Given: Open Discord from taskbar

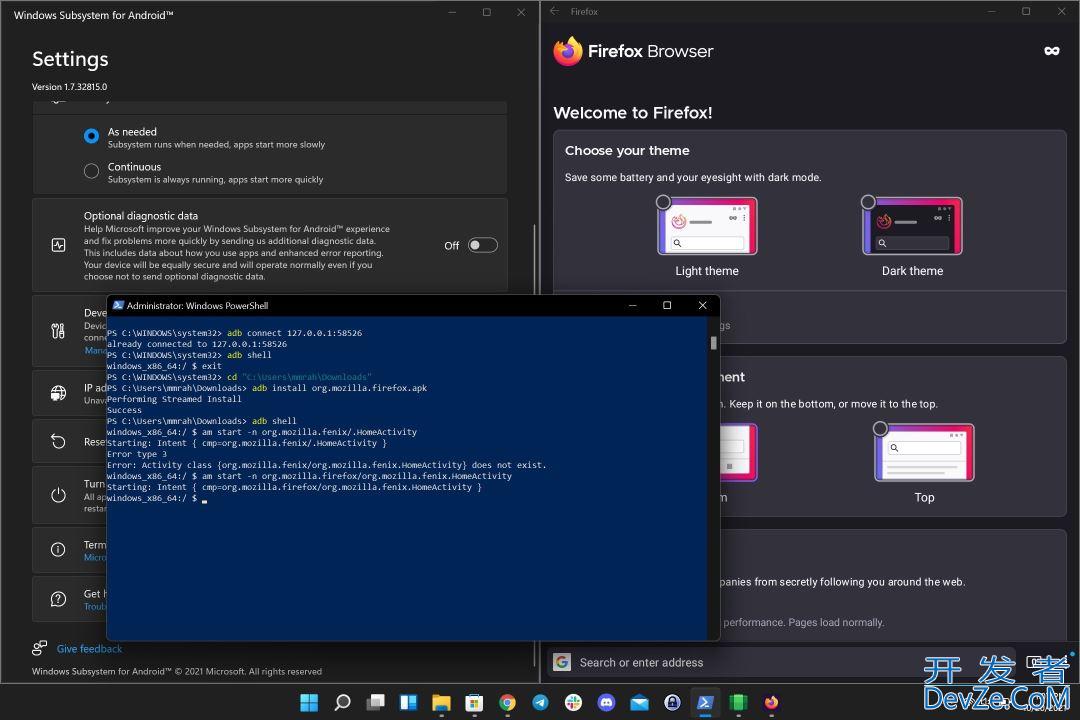Looking at the screenshot, I should [606, 702].
